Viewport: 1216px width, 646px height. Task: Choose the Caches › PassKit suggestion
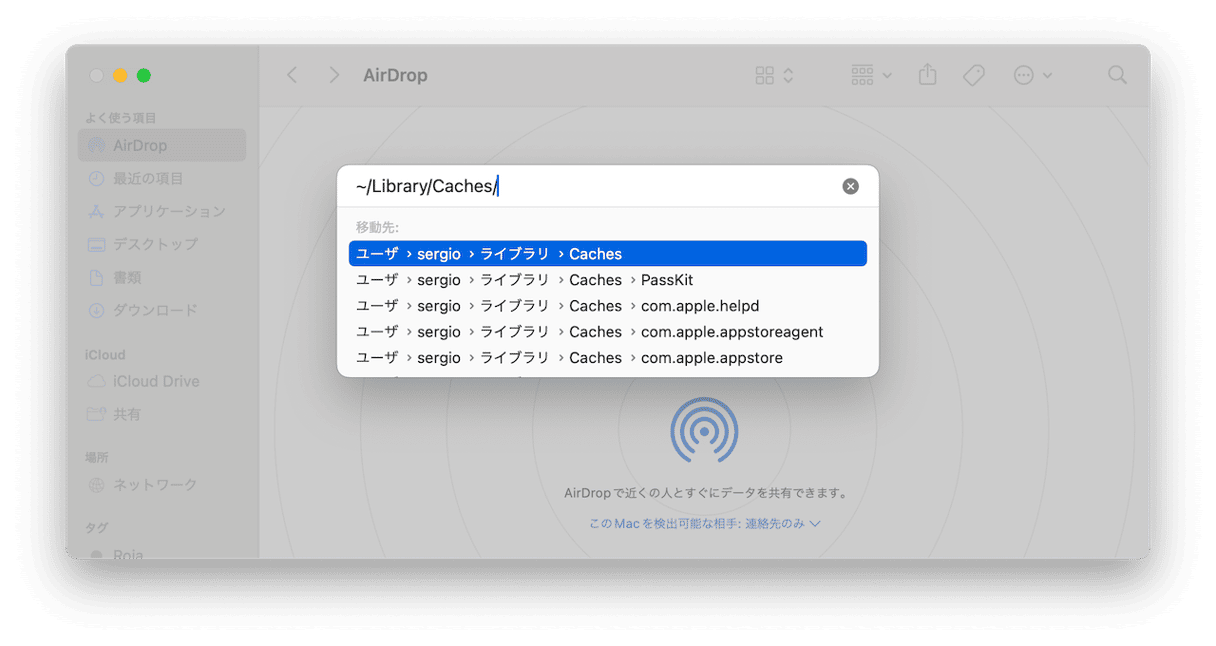click(608, 280)
